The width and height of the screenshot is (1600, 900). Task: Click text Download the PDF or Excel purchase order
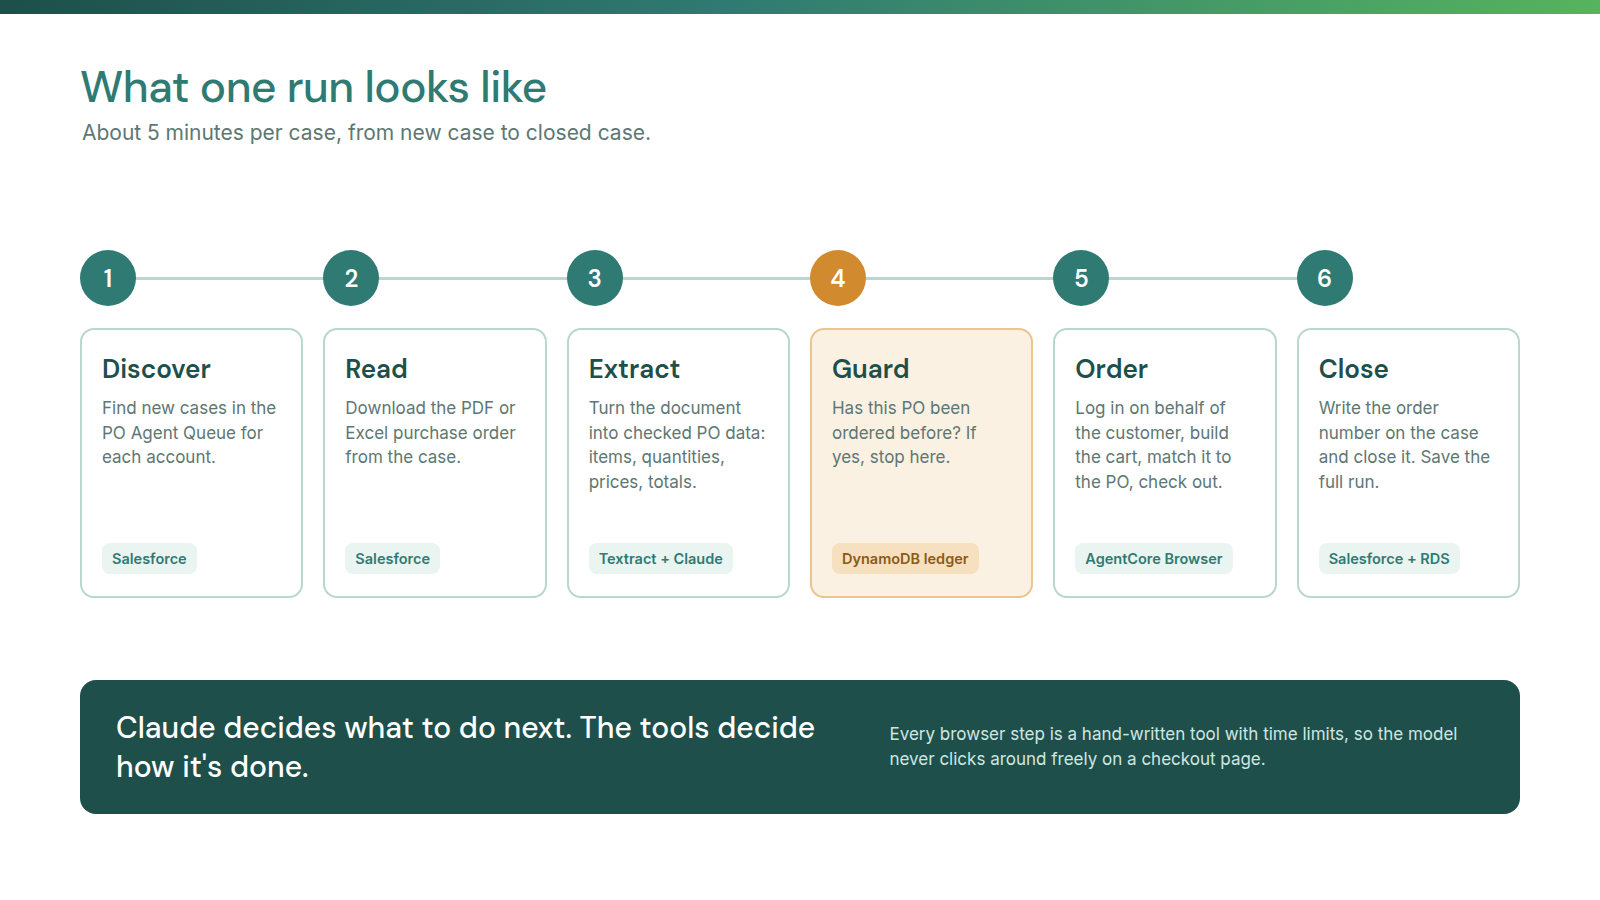tap(430, 432)
